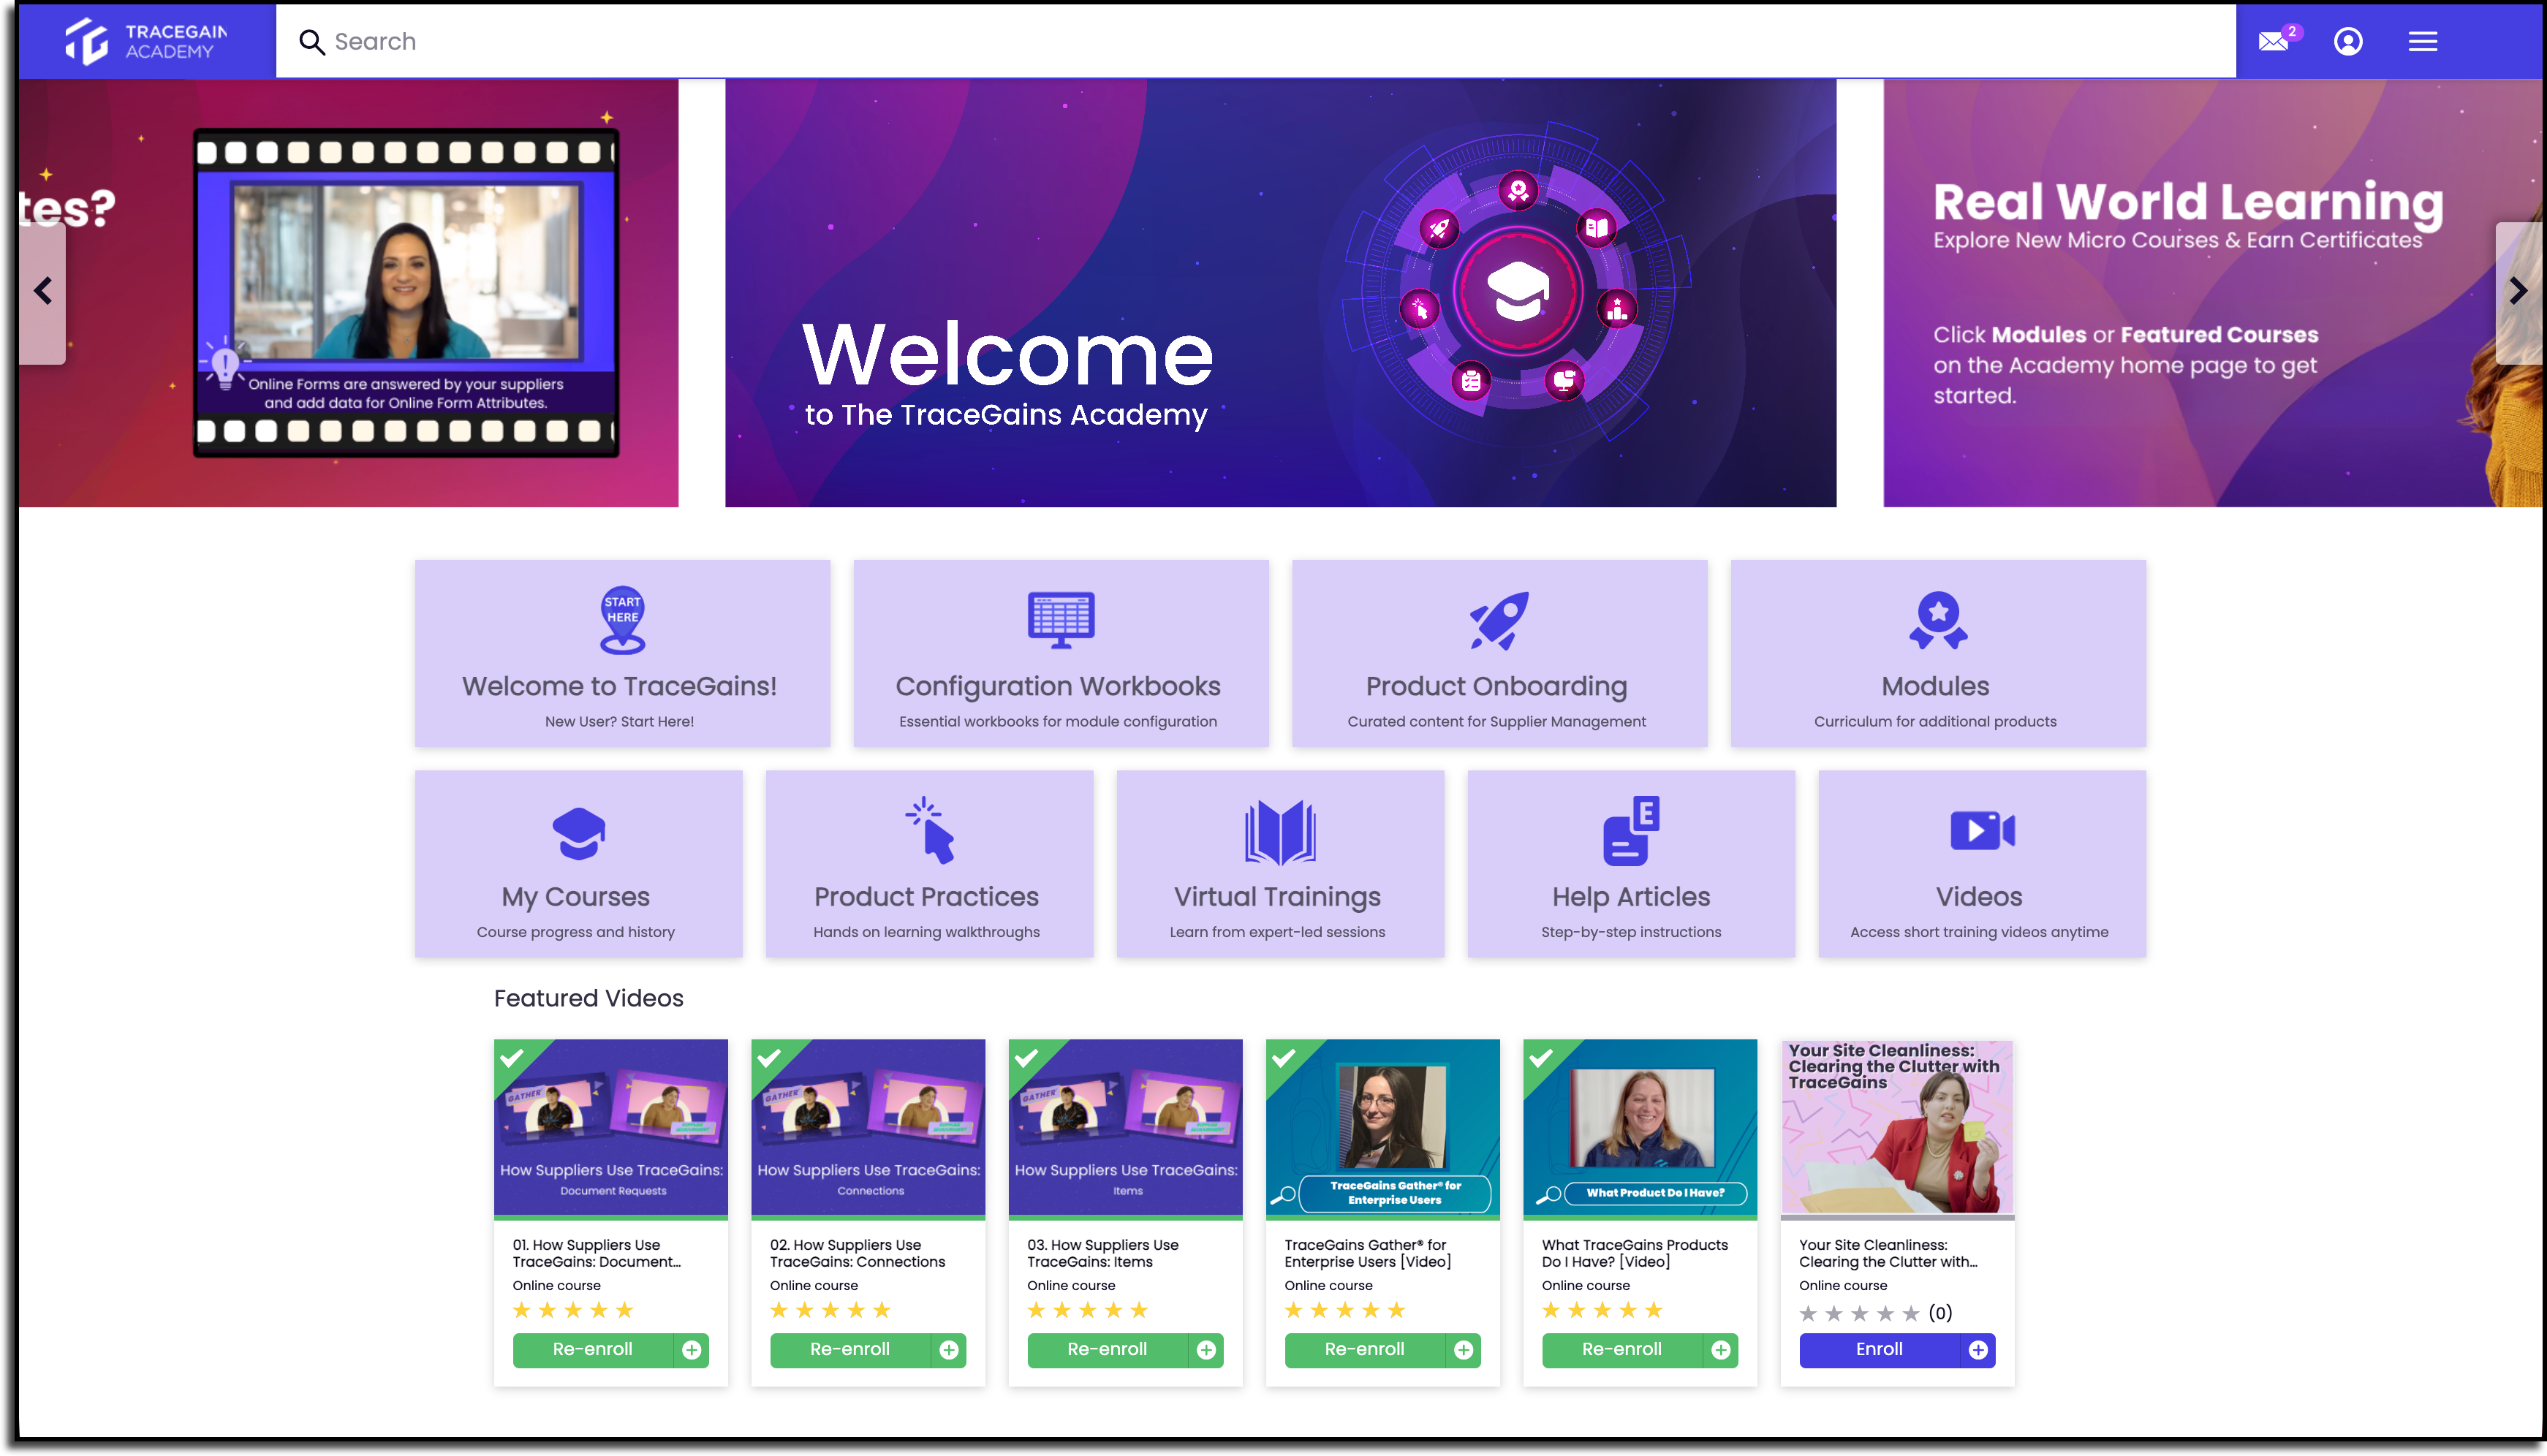Enroll in Your Site Cleanliness course

tap(1880, 1350)
